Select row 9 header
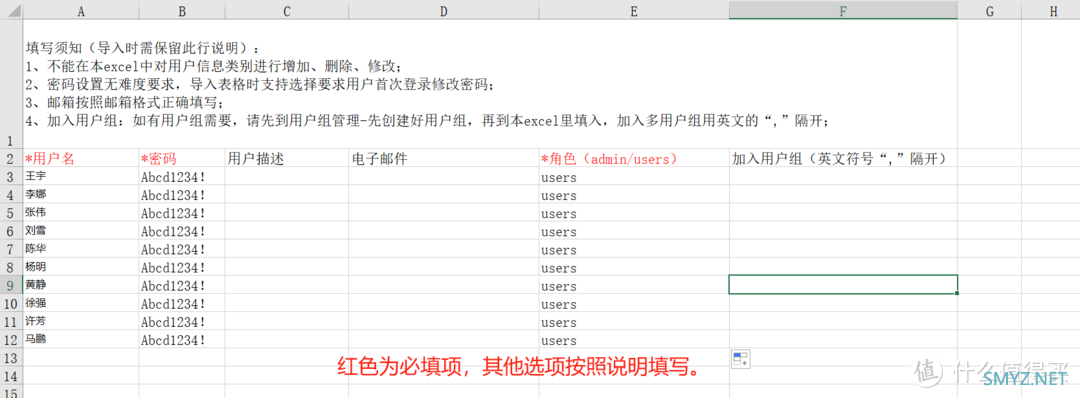The image size is (1080, 398). [11, 285]
